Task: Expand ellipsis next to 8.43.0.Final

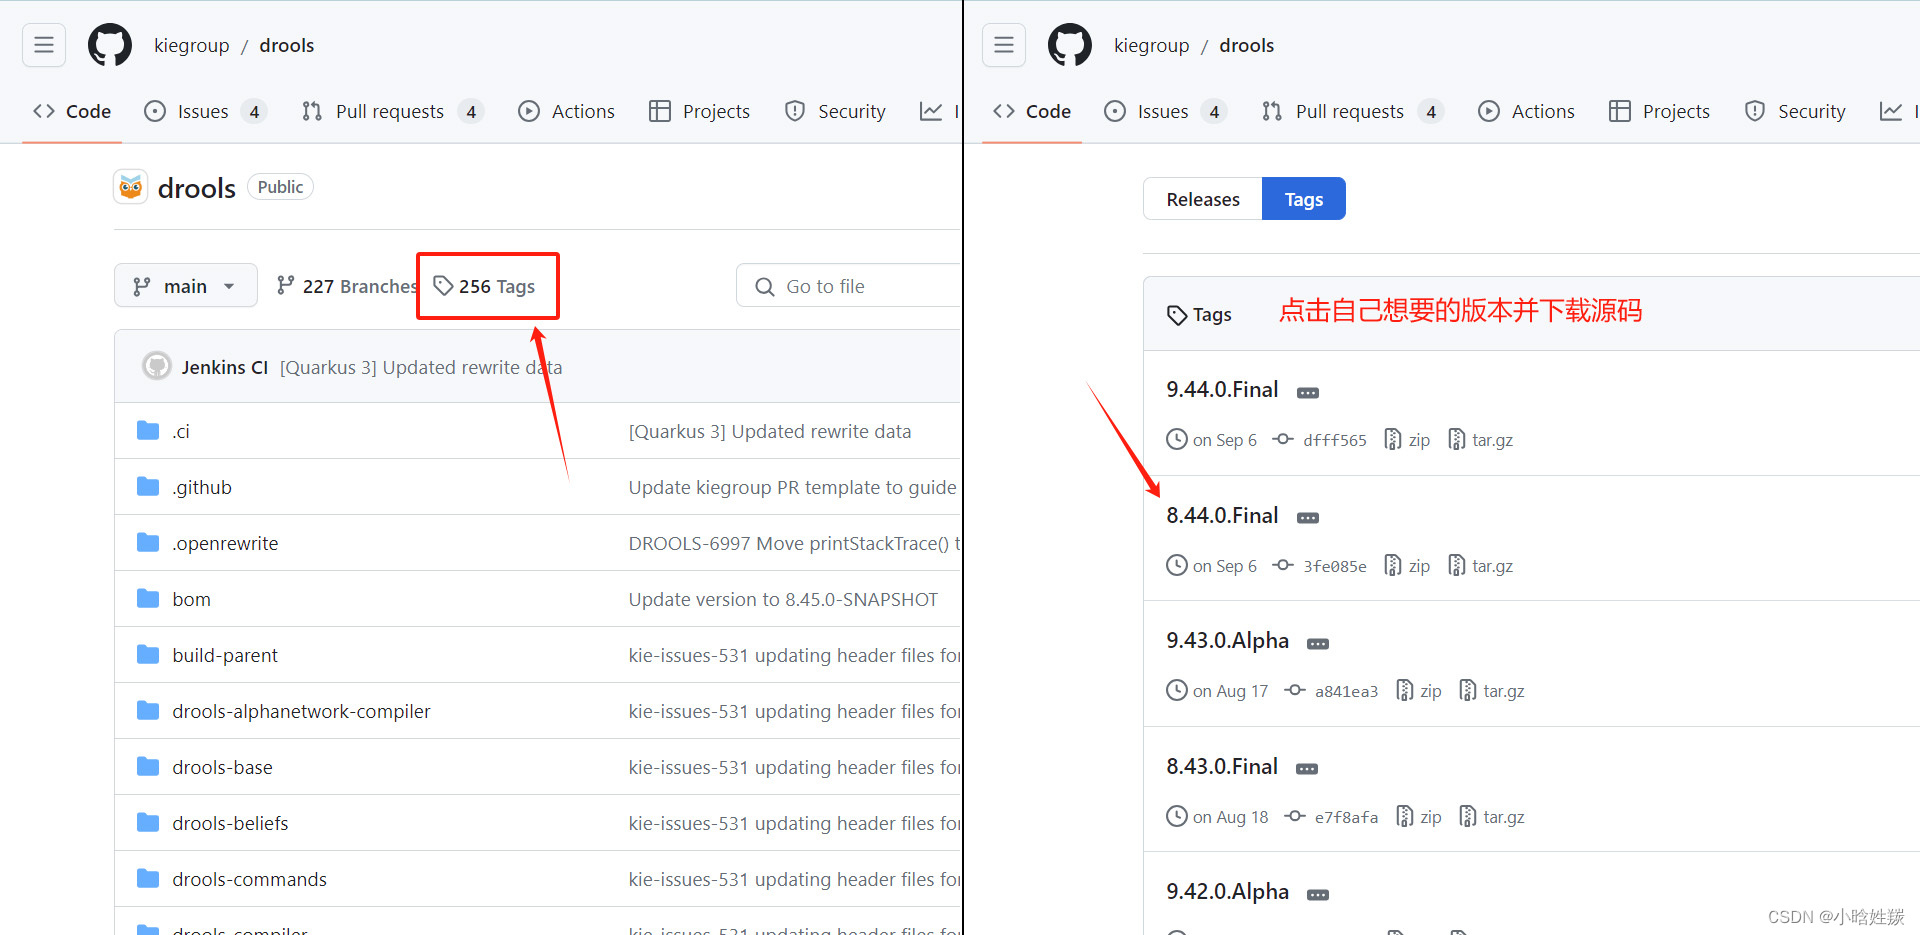Action: (x=1307, y=769)
